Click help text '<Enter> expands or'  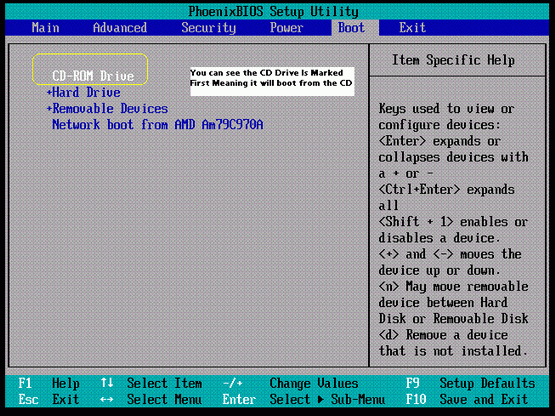pyautogui.click(x=440, y=141)
